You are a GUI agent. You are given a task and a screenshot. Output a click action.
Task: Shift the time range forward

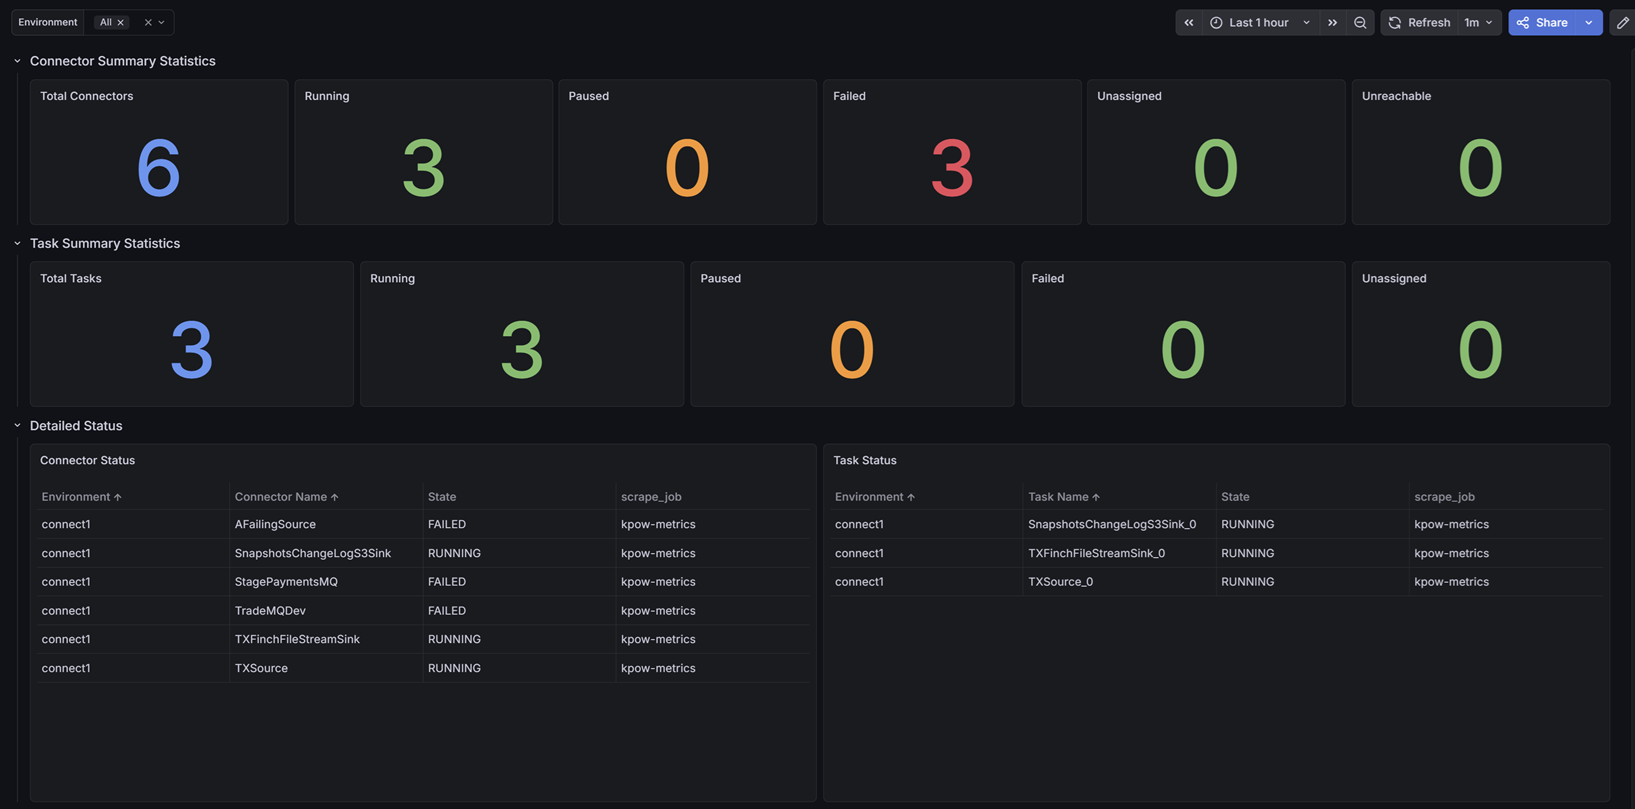coord(1332,22)
